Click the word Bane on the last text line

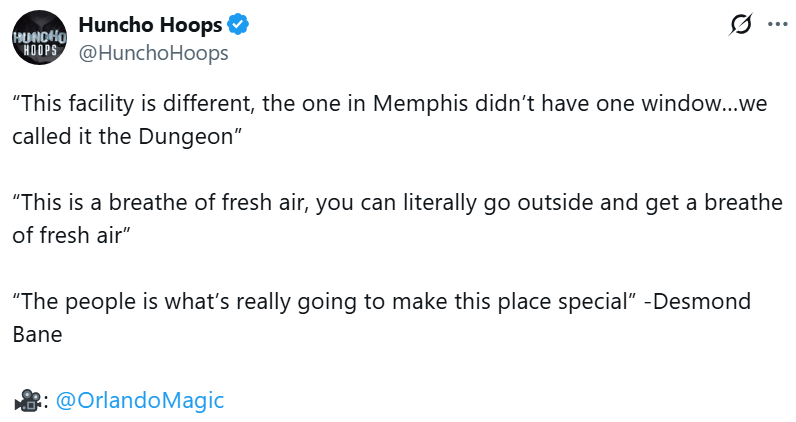point(37,335)
